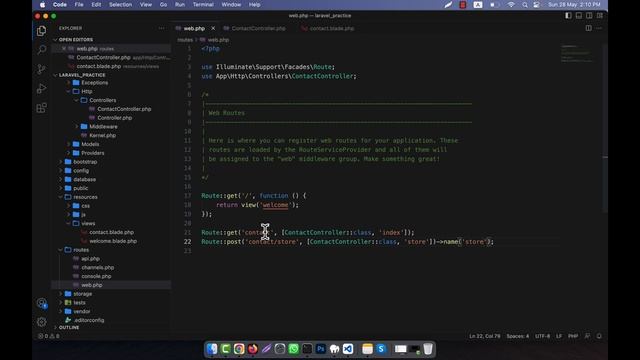Screen dimensions: 640x360
Task: Click the PHP language mode indicator
Action: [573, 336]
